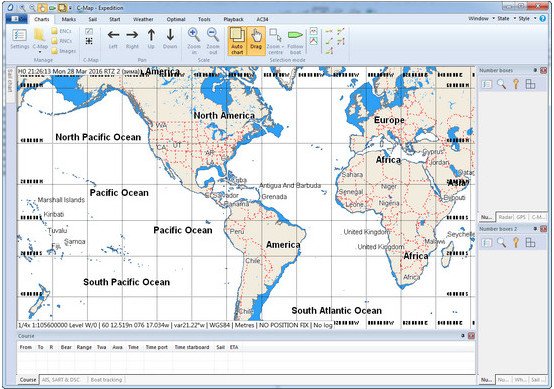The image size is (554, 389).
Task: Pan the chart Right
Action: click(x=132, y=39)
